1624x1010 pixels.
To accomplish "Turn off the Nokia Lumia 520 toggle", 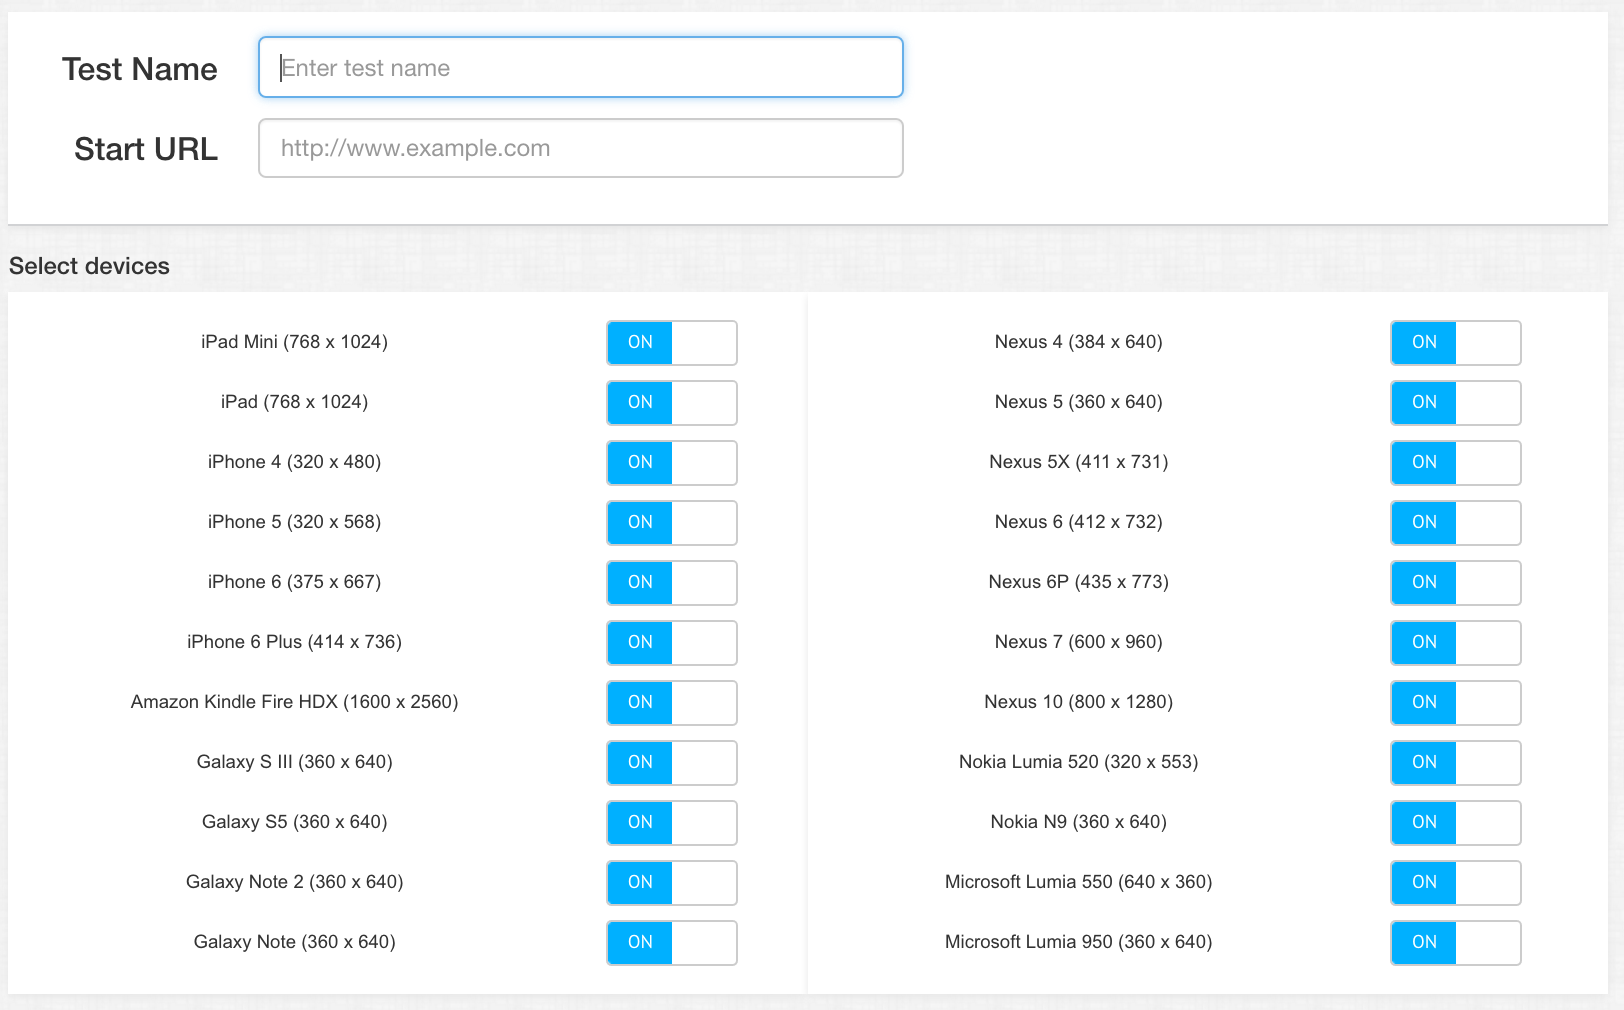I will [x=1456, y=763].
